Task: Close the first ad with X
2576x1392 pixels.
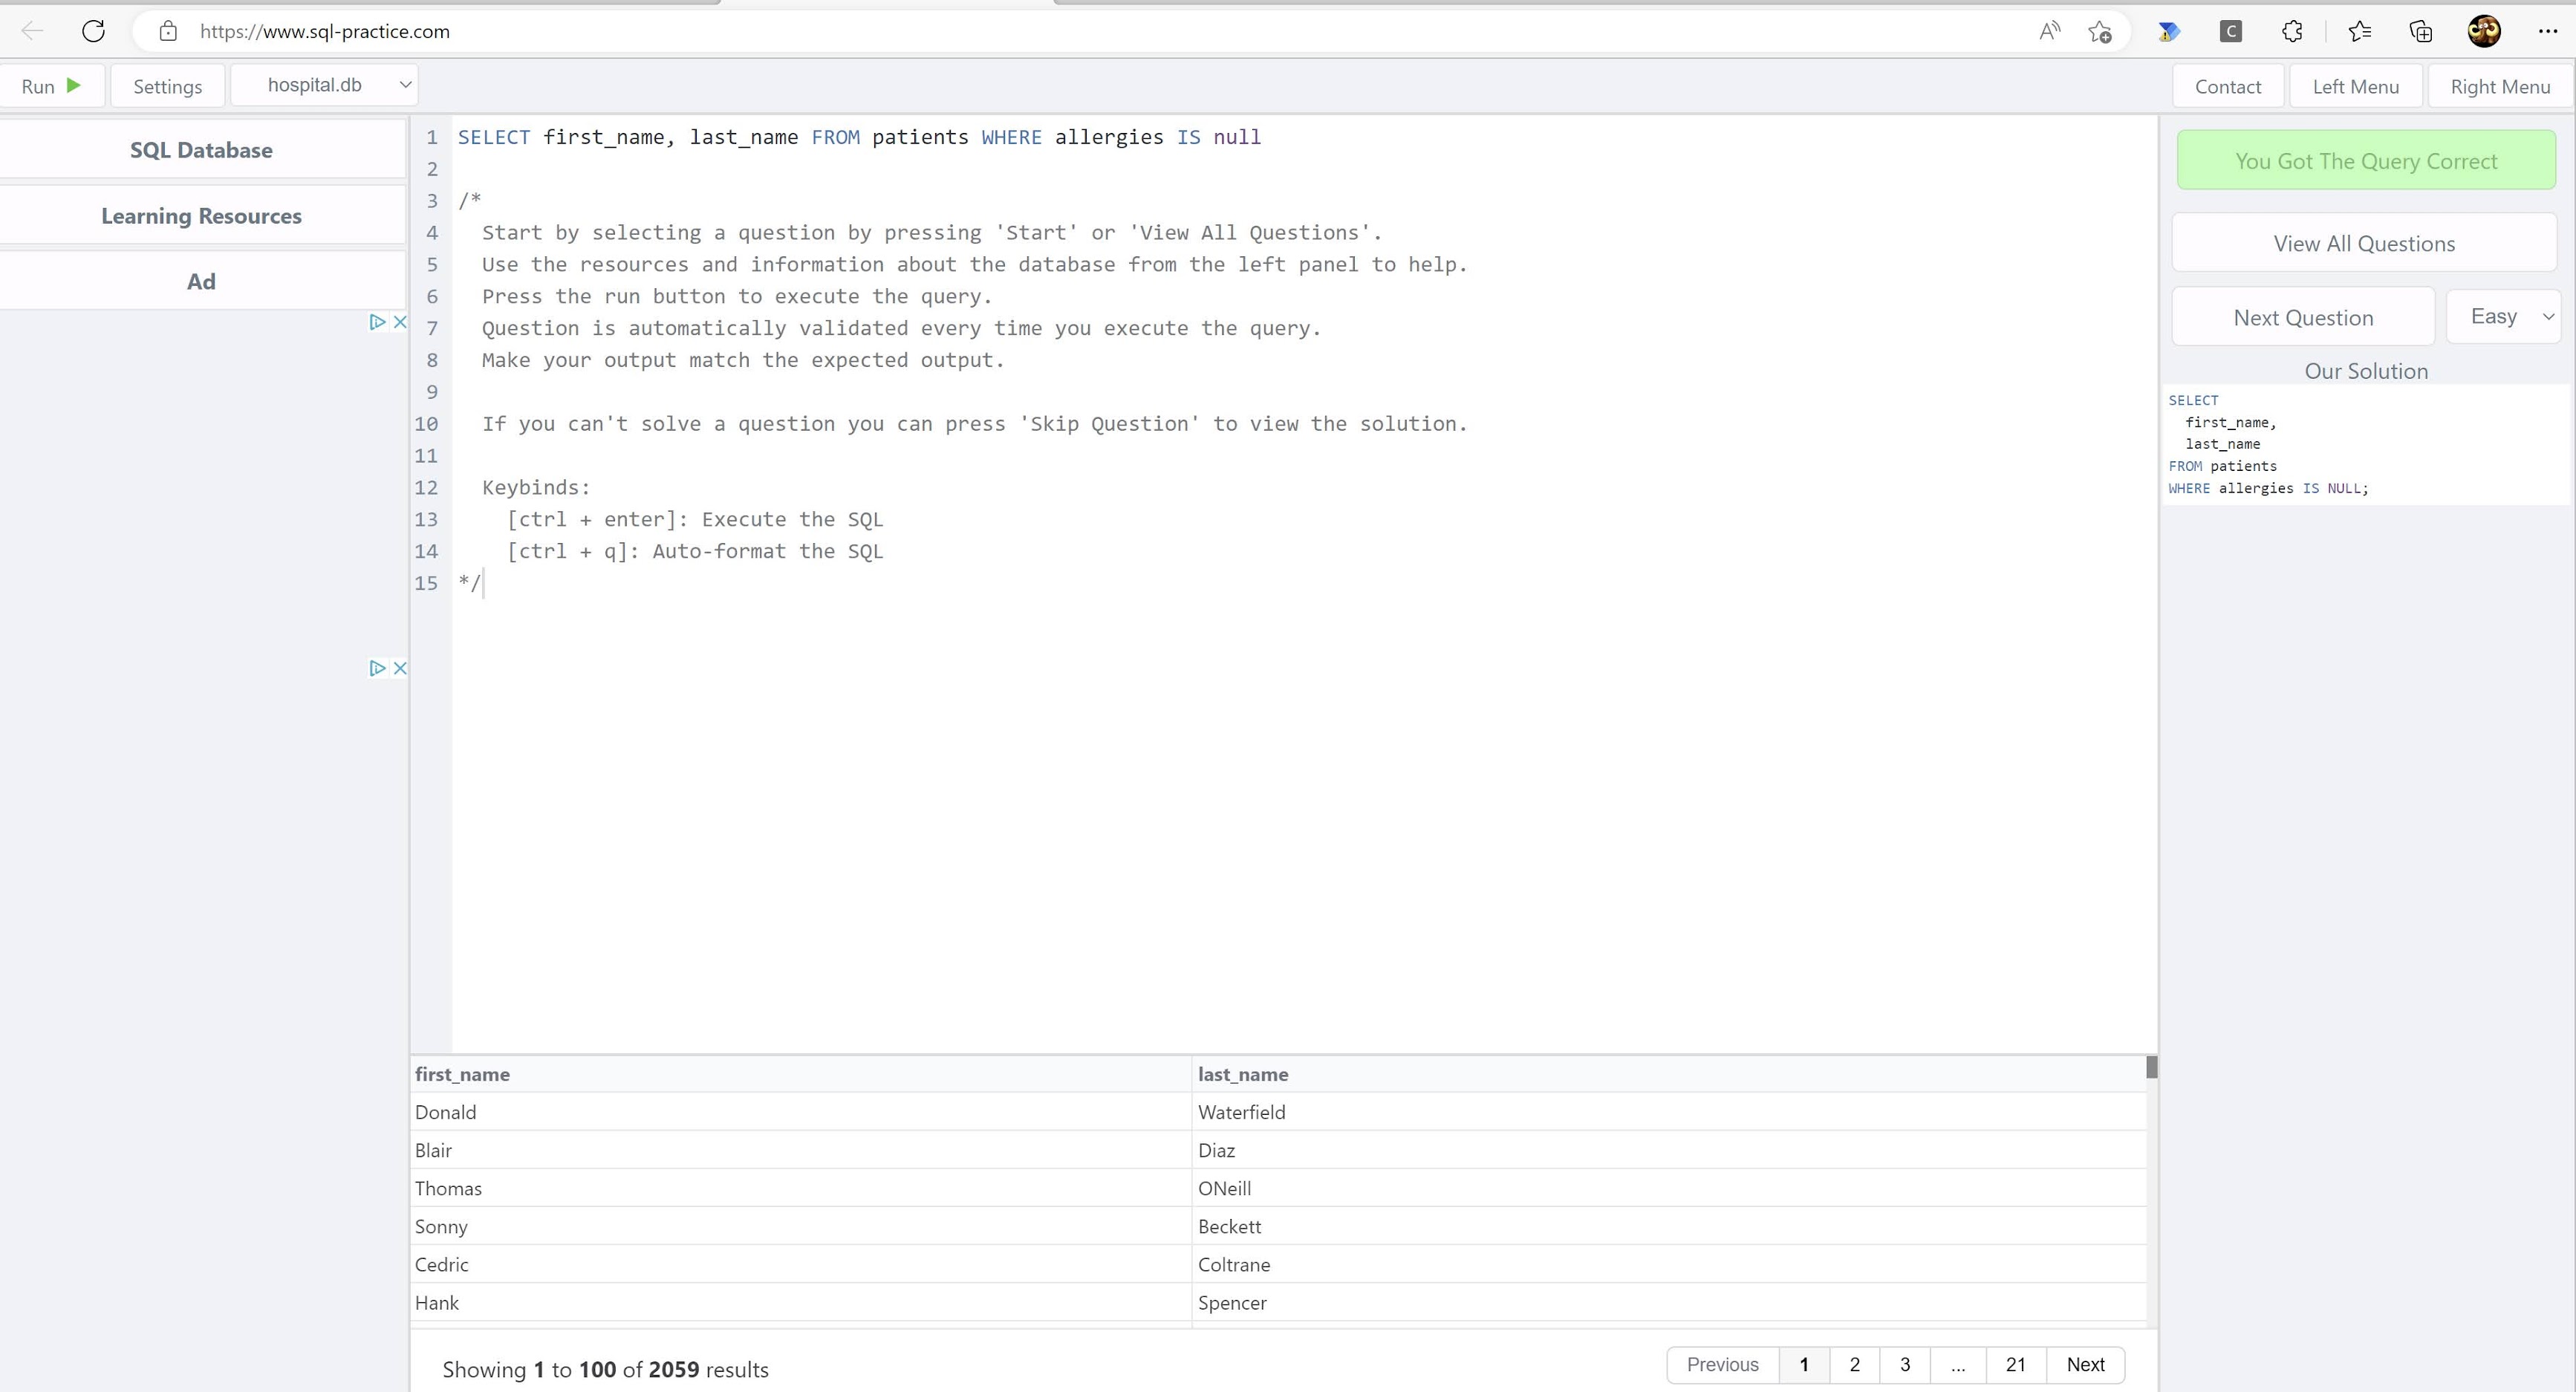Action: pos(400,322)
